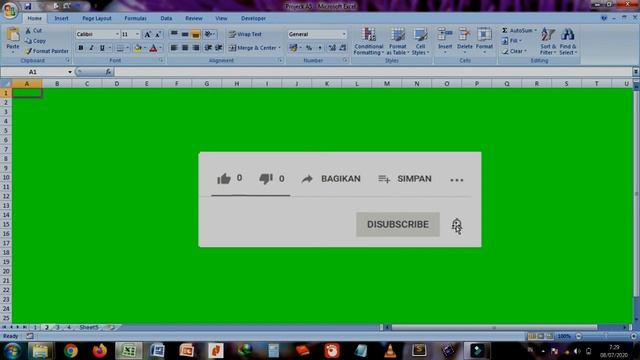
Task: Open Find & Select menu
Action: point(568,41)
